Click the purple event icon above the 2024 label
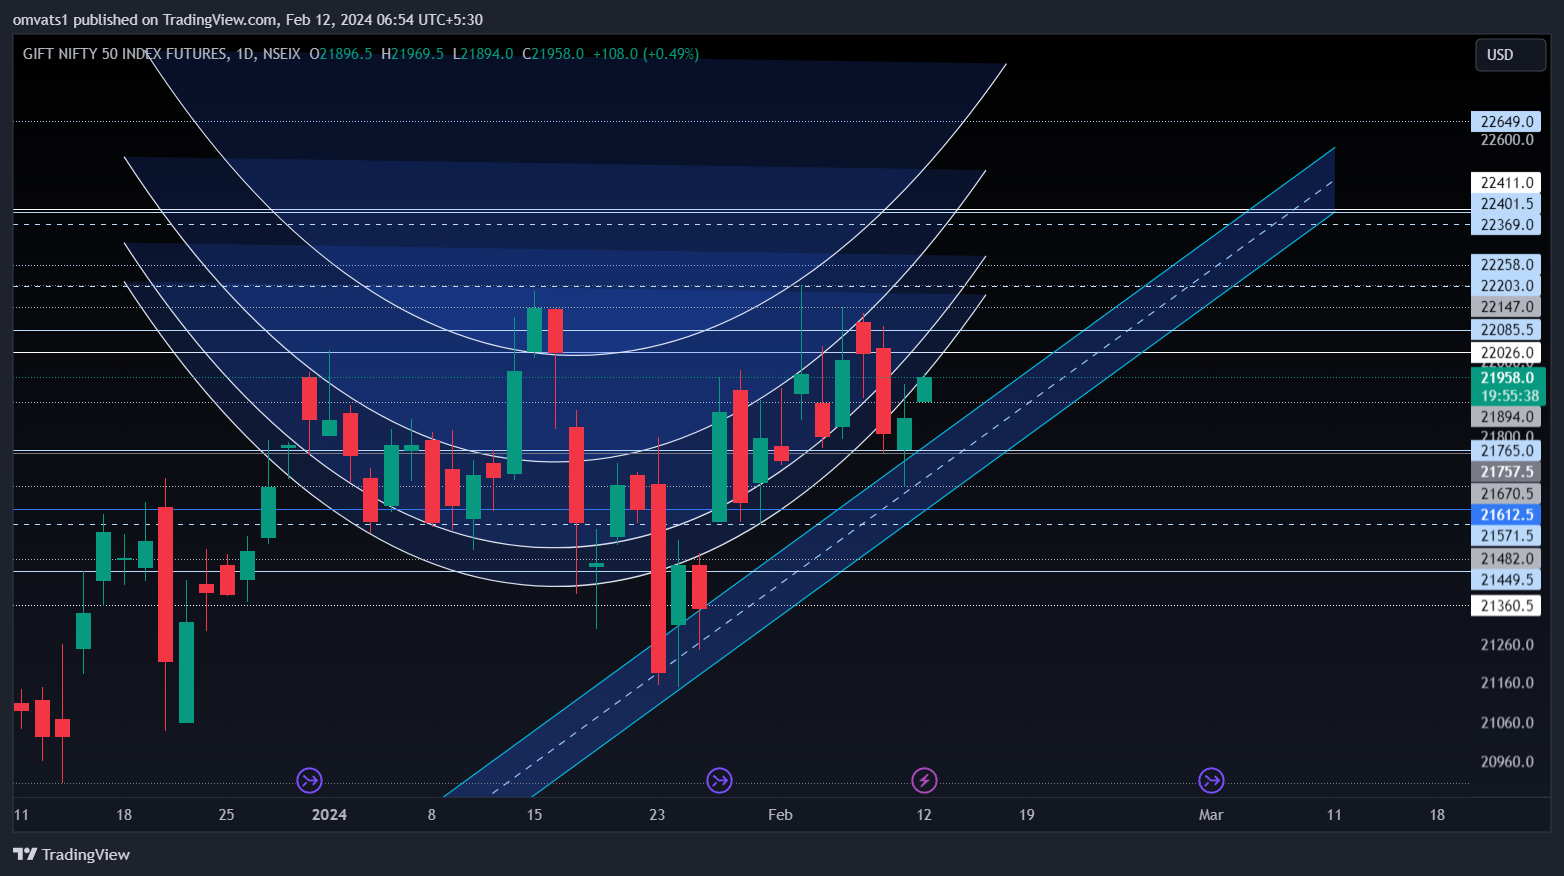 coord(310,780)
